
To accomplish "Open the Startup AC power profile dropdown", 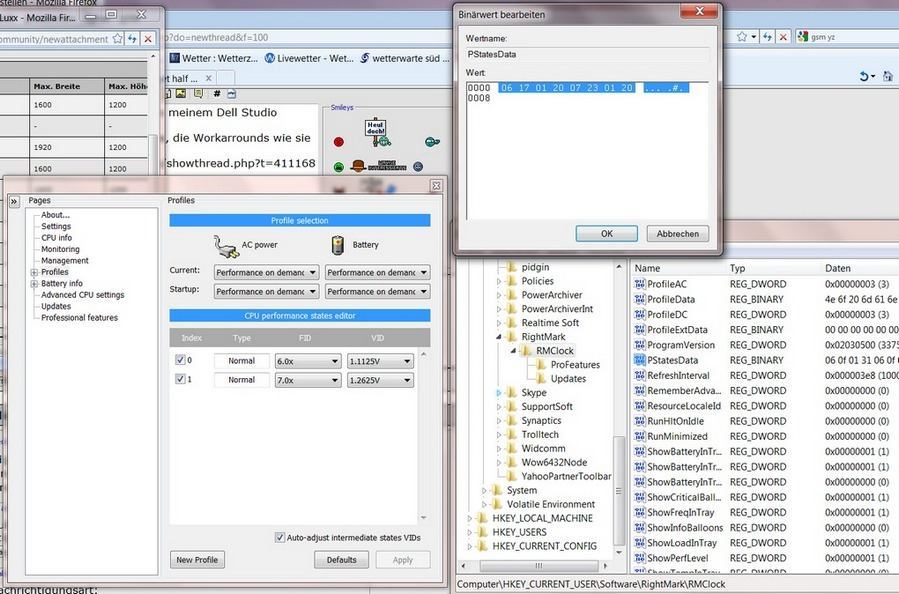I will pos(266,291).
